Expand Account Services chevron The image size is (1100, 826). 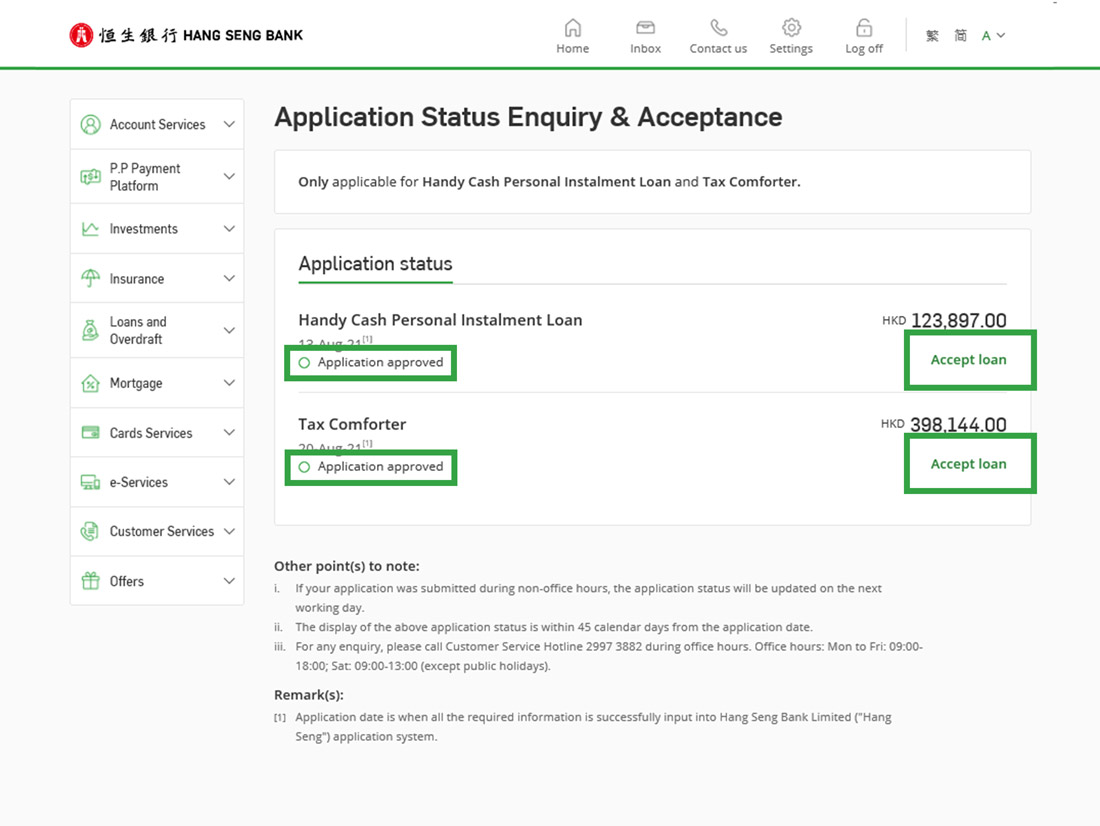coord(229,124)
